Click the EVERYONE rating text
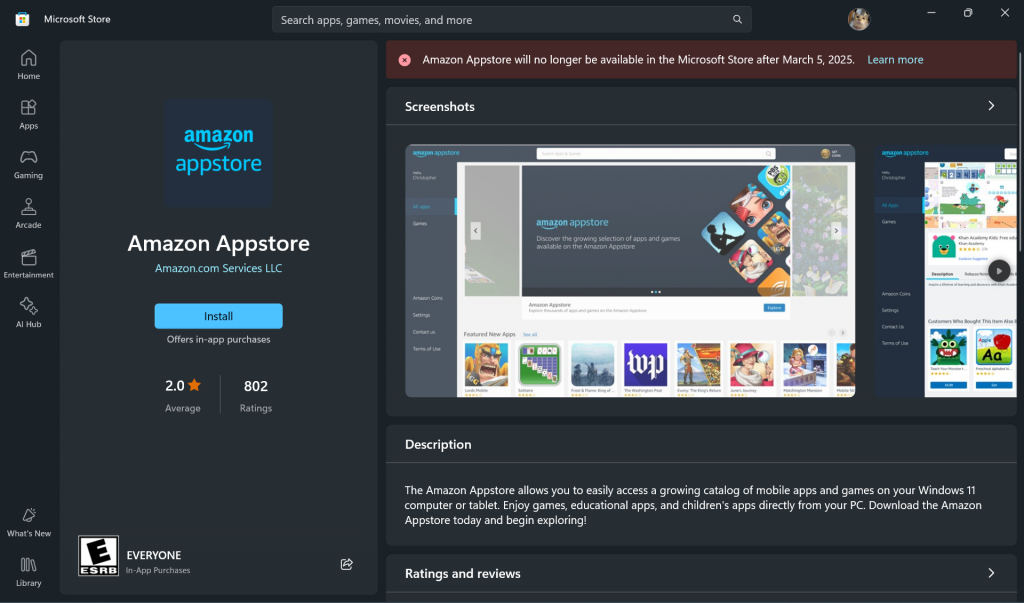Image resolution: width=1024 pixels, height=603 pixels. pos(153,555)
